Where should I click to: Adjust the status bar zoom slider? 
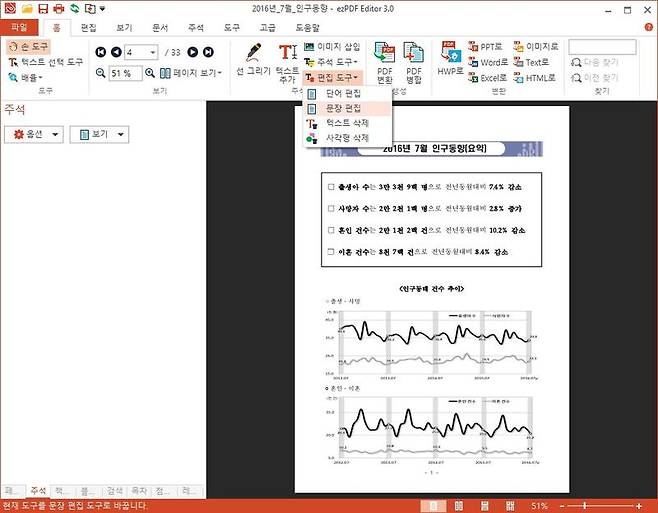(585, 506)
